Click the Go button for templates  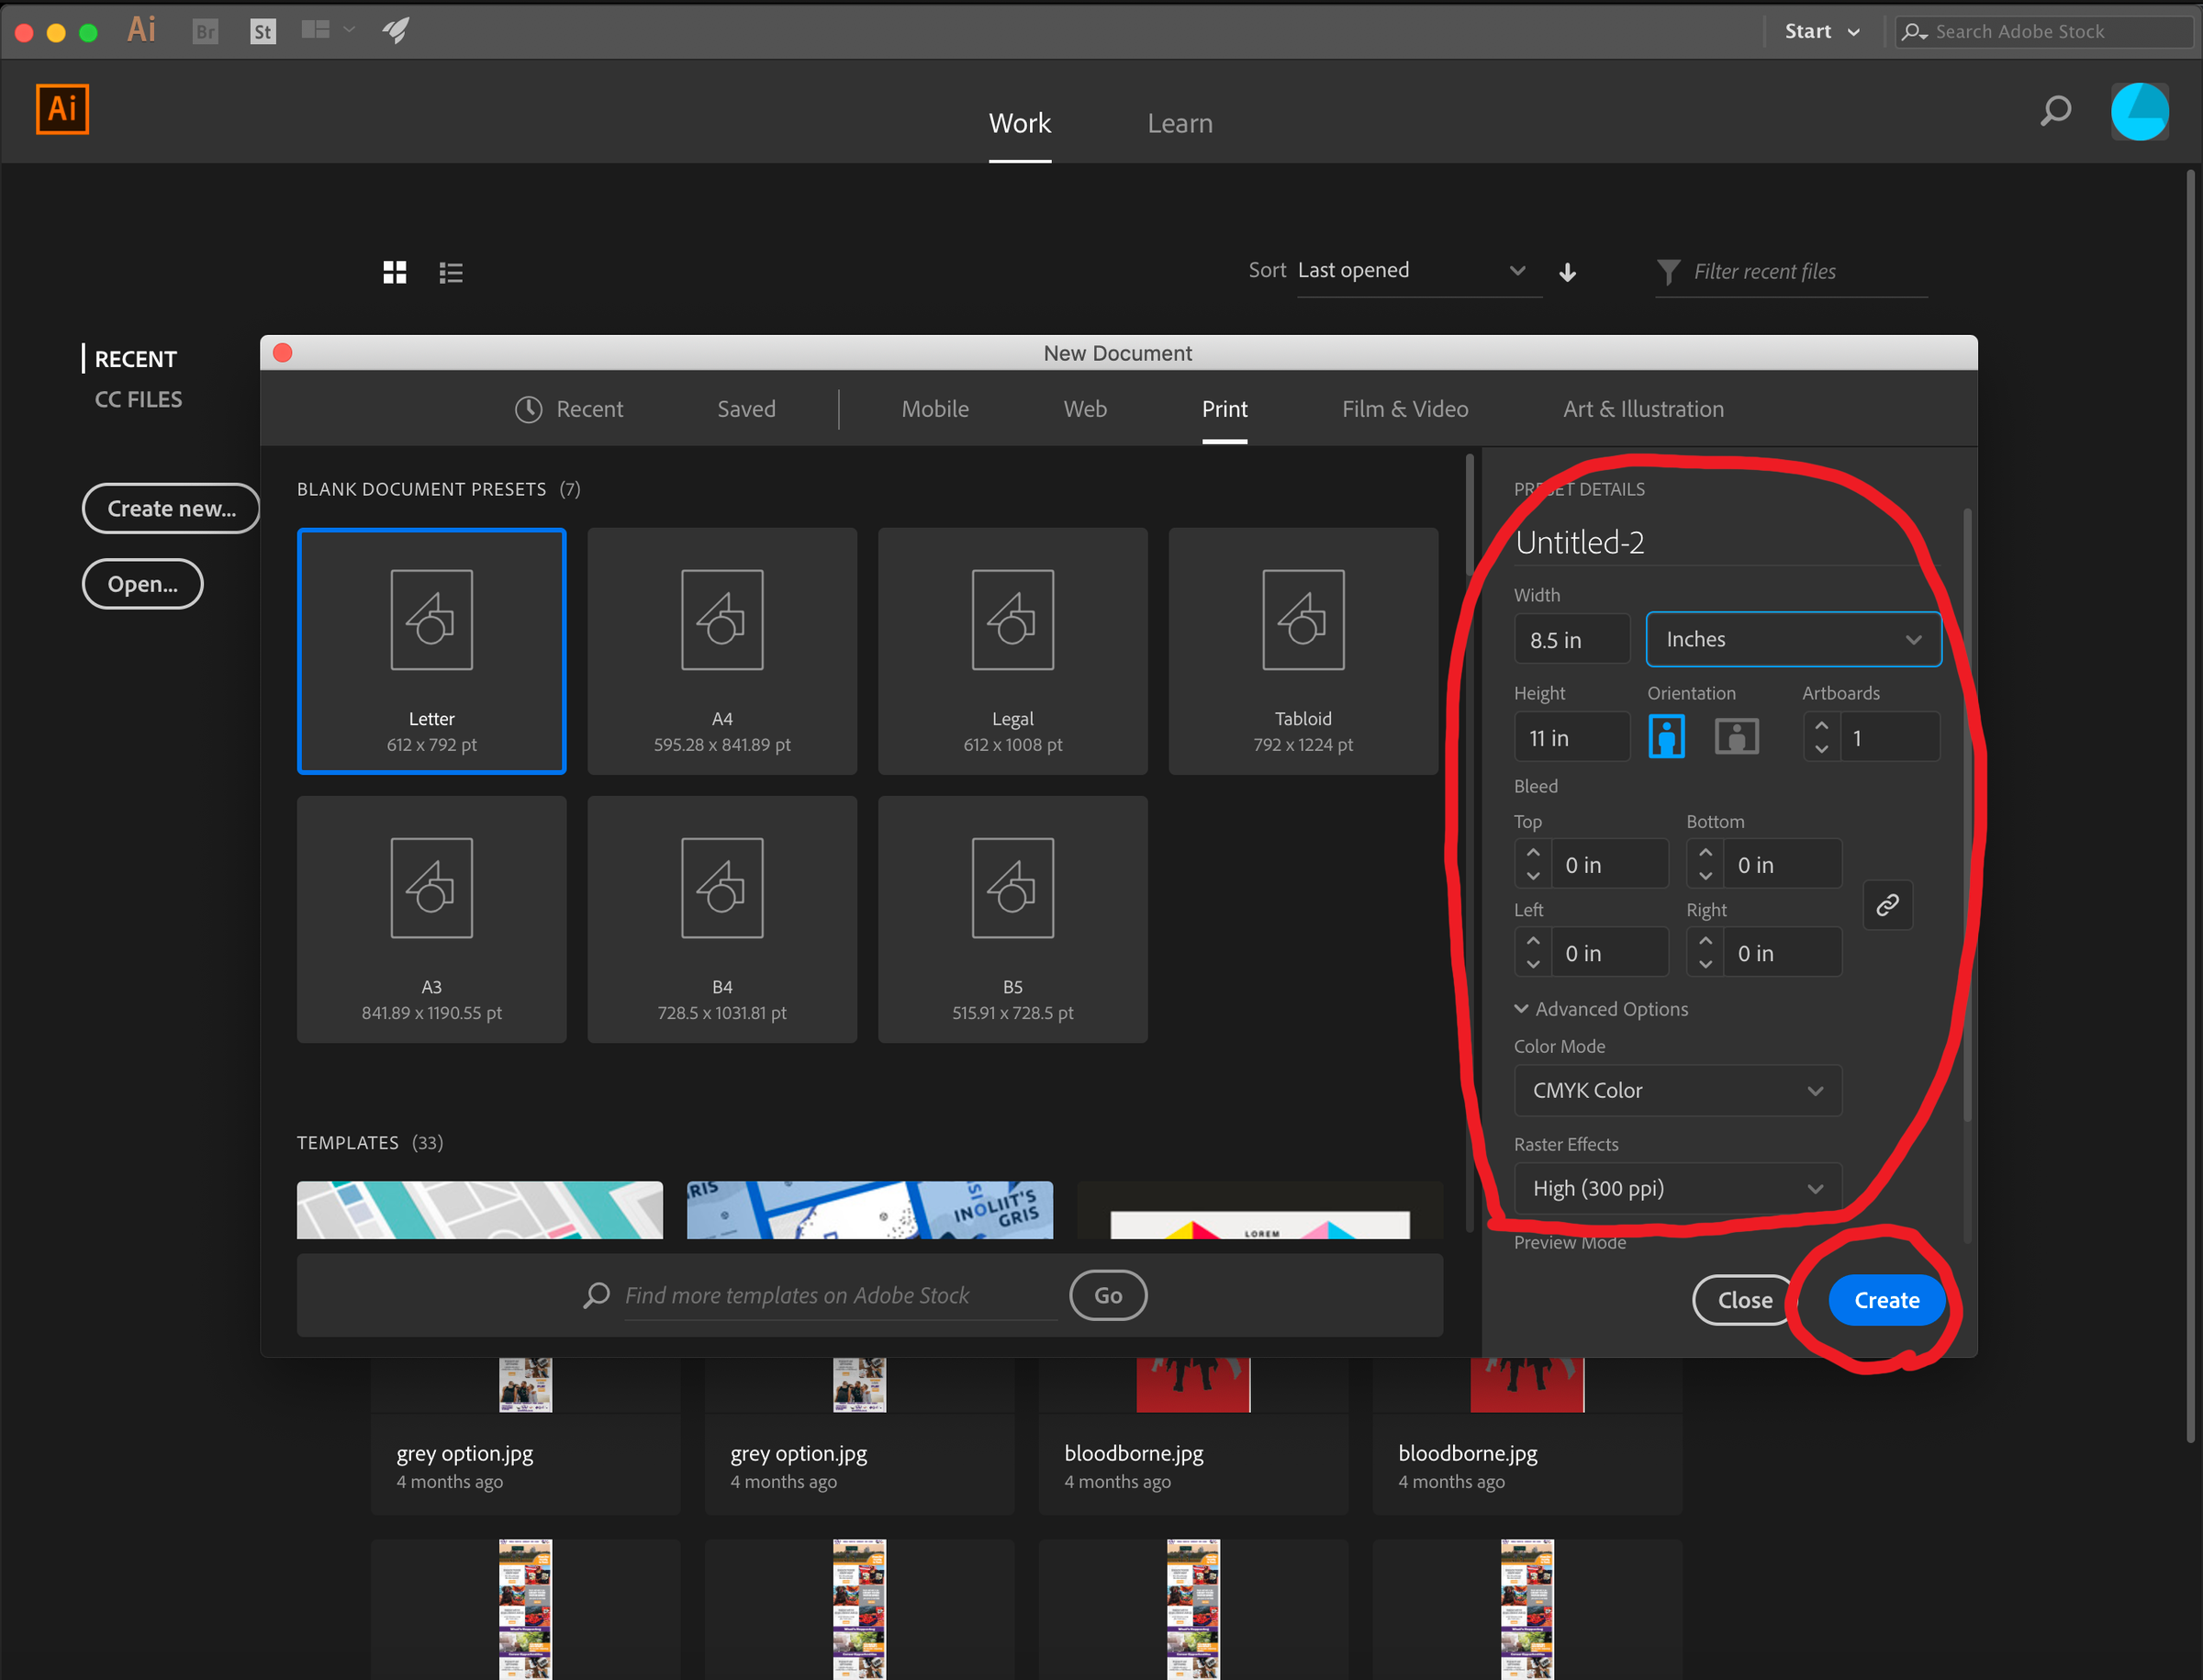(x=1107, y=1295)
